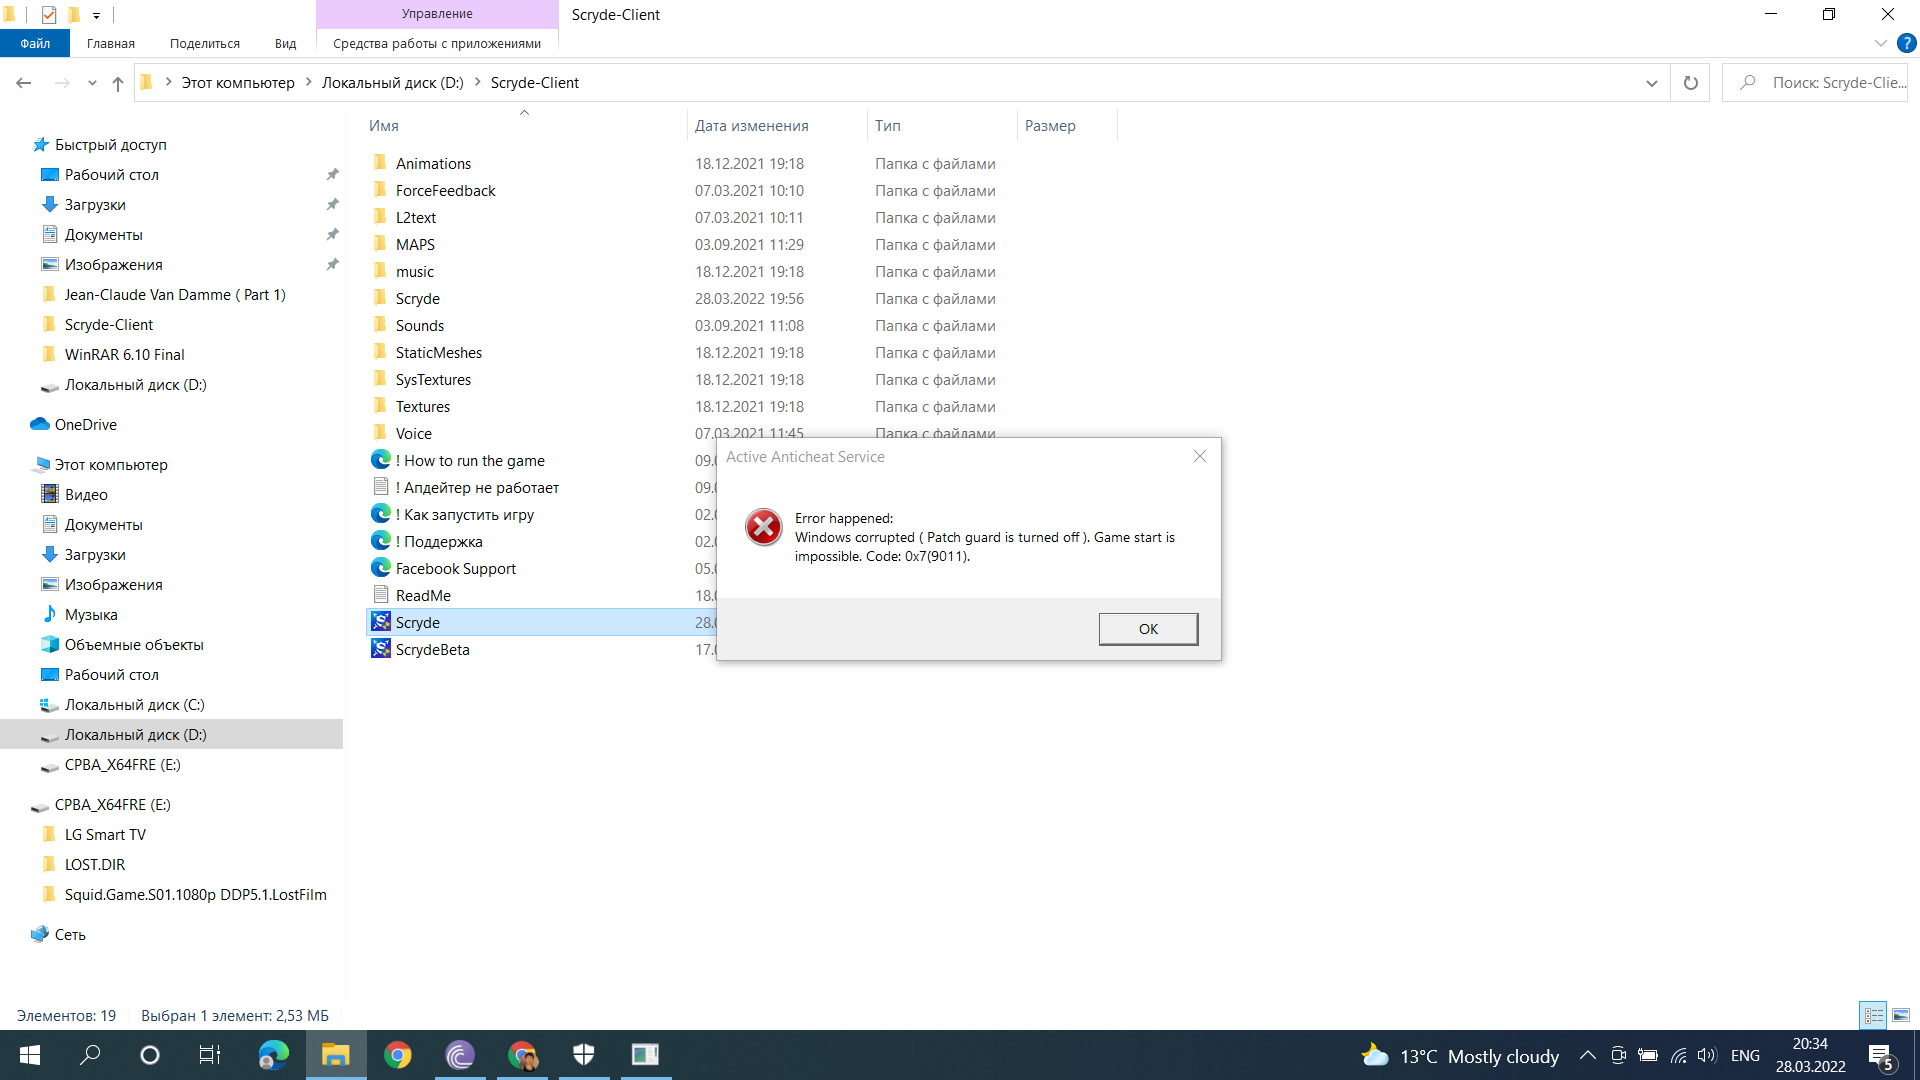Sort files by Дата изменения column
This screenshot has height=1080, width=1920.
click(752, 126)
